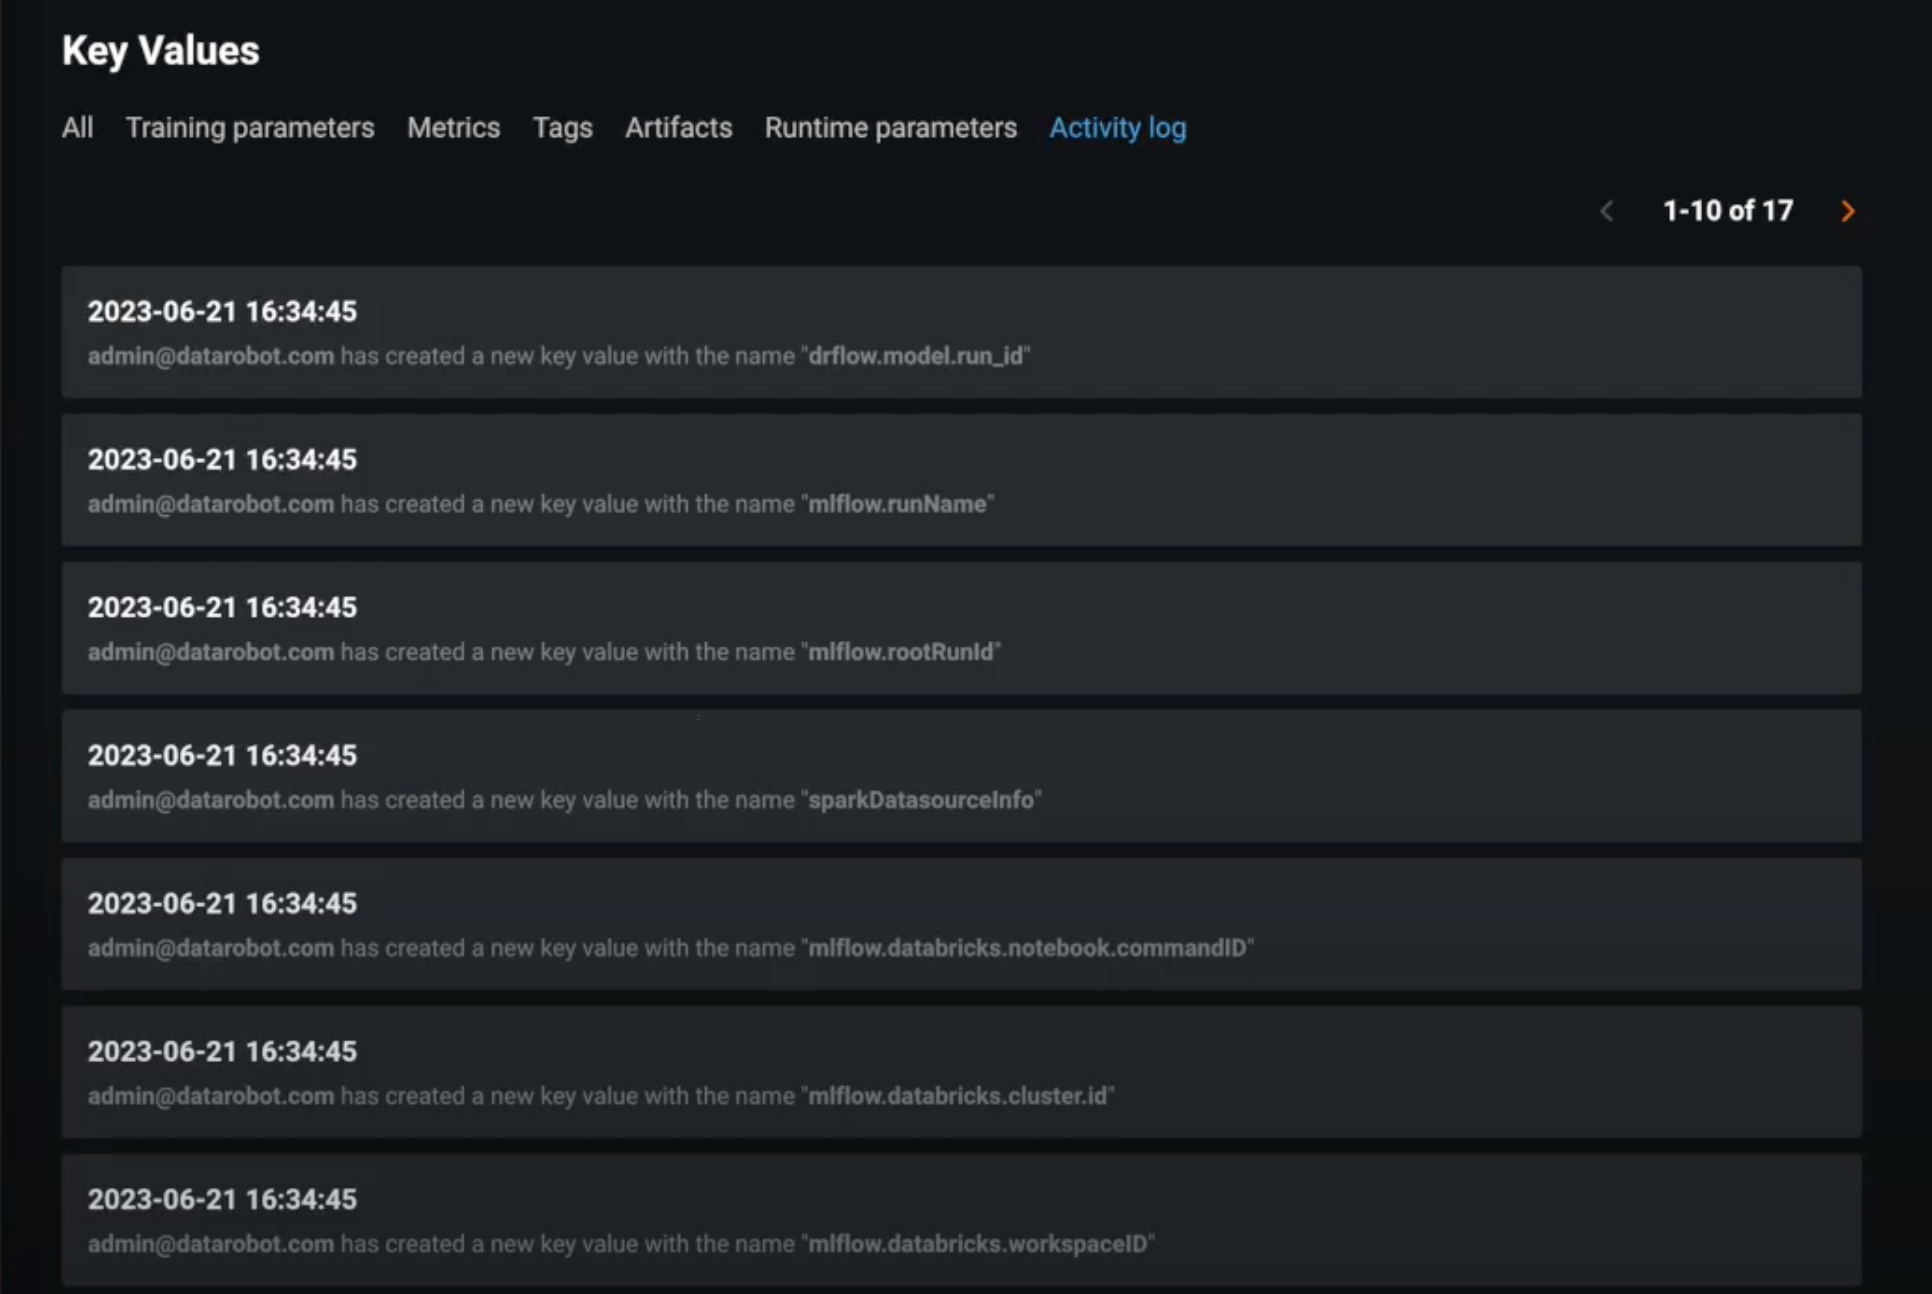Switch to the Artifacts tab
Screen dimensions: 1932x1294
678,128
